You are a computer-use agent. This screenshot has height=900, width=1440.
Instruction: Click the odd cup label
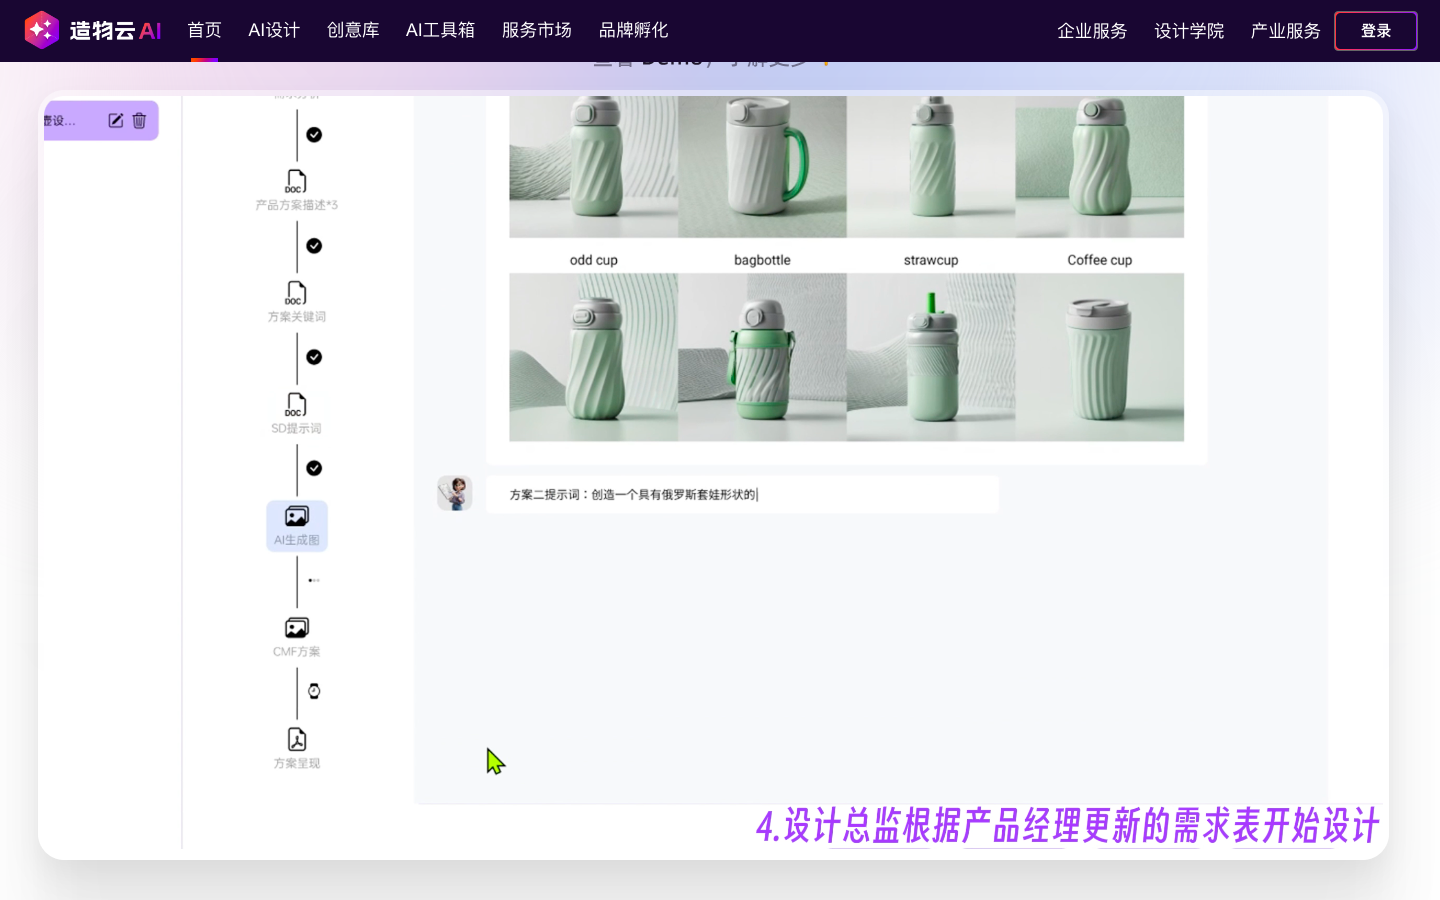[x=594, y=260]
